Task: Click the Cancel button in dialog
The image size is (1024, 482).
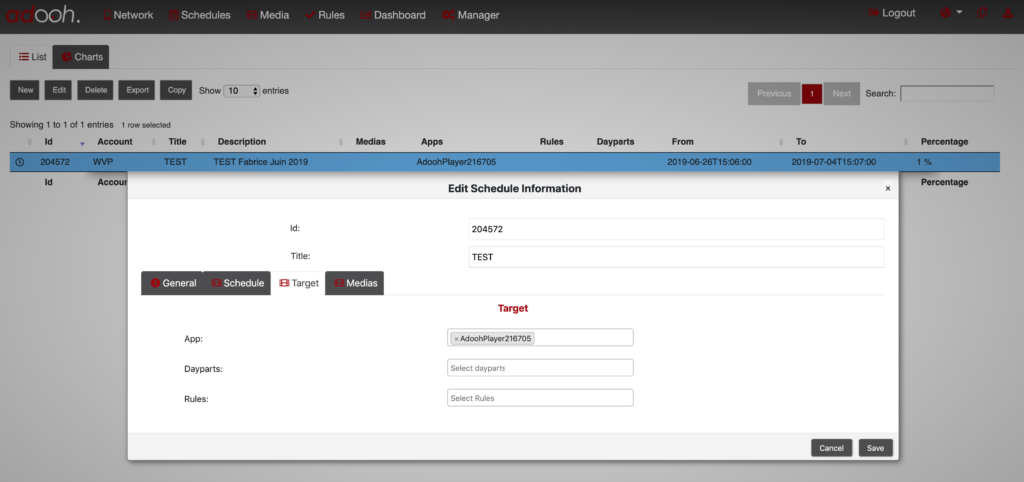Action: tap(831, 448)
